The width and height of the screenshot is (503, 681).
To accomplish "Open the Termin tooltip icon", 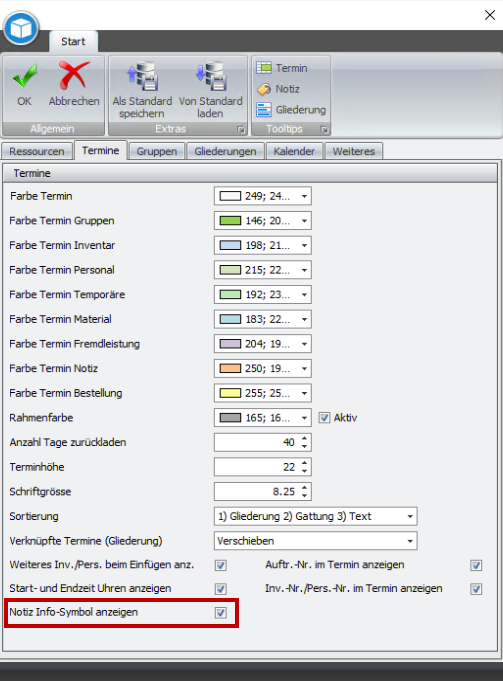I will point(264,68).
